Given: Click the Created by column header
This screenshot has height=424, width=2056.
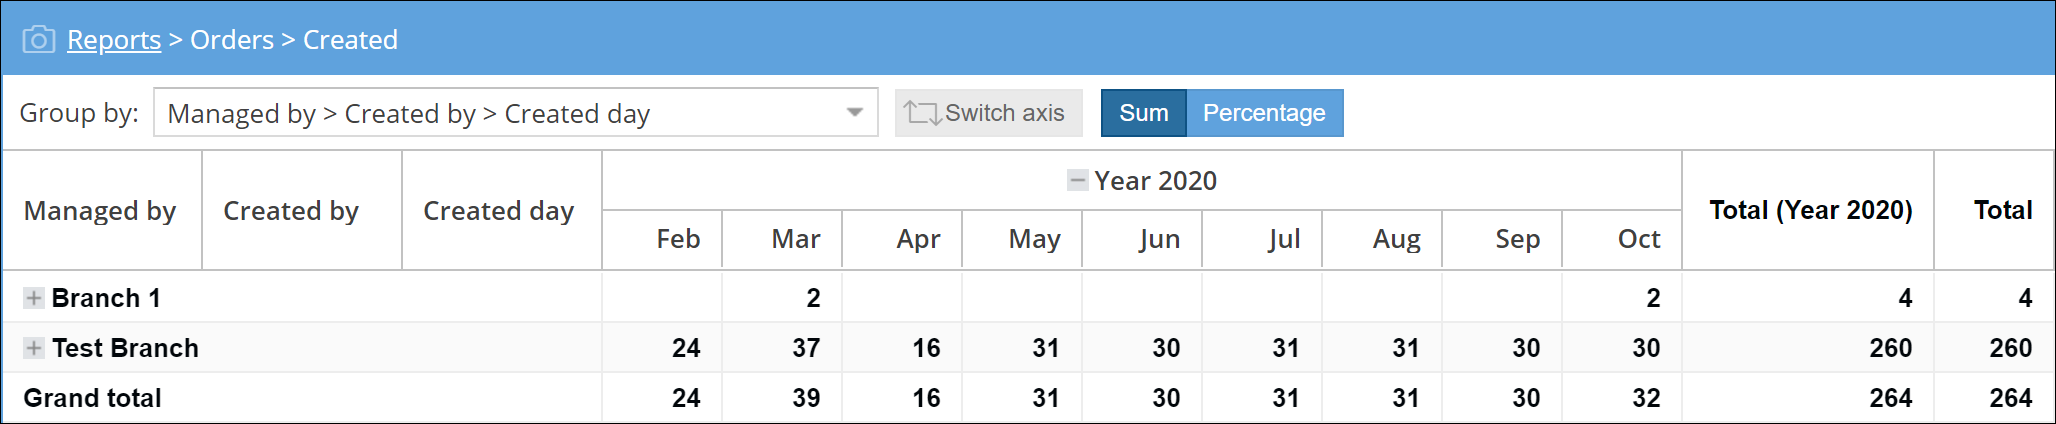Looking at the screenshot, I should (x=291, y=211).
